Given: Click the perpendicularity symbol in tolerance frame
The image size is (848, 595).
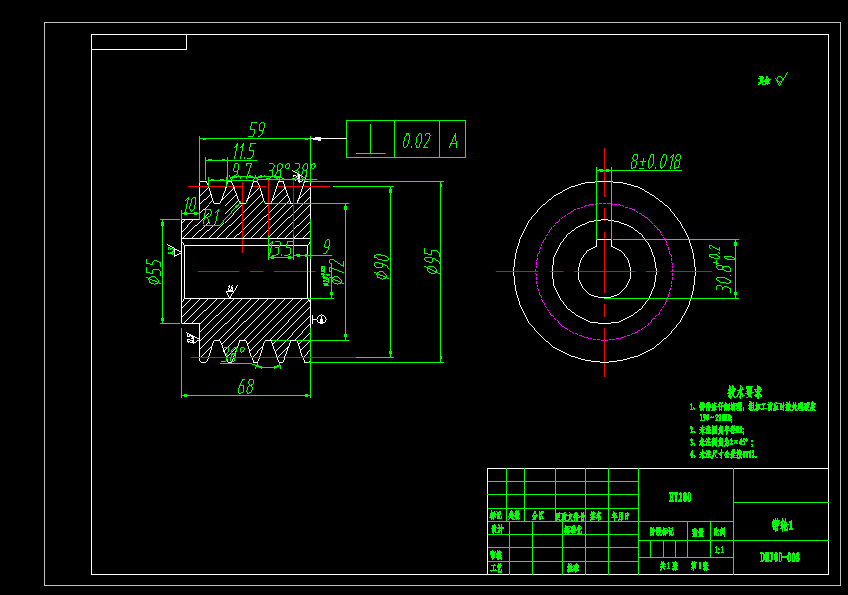Looking at the screenshot, I should coord(370,140).
